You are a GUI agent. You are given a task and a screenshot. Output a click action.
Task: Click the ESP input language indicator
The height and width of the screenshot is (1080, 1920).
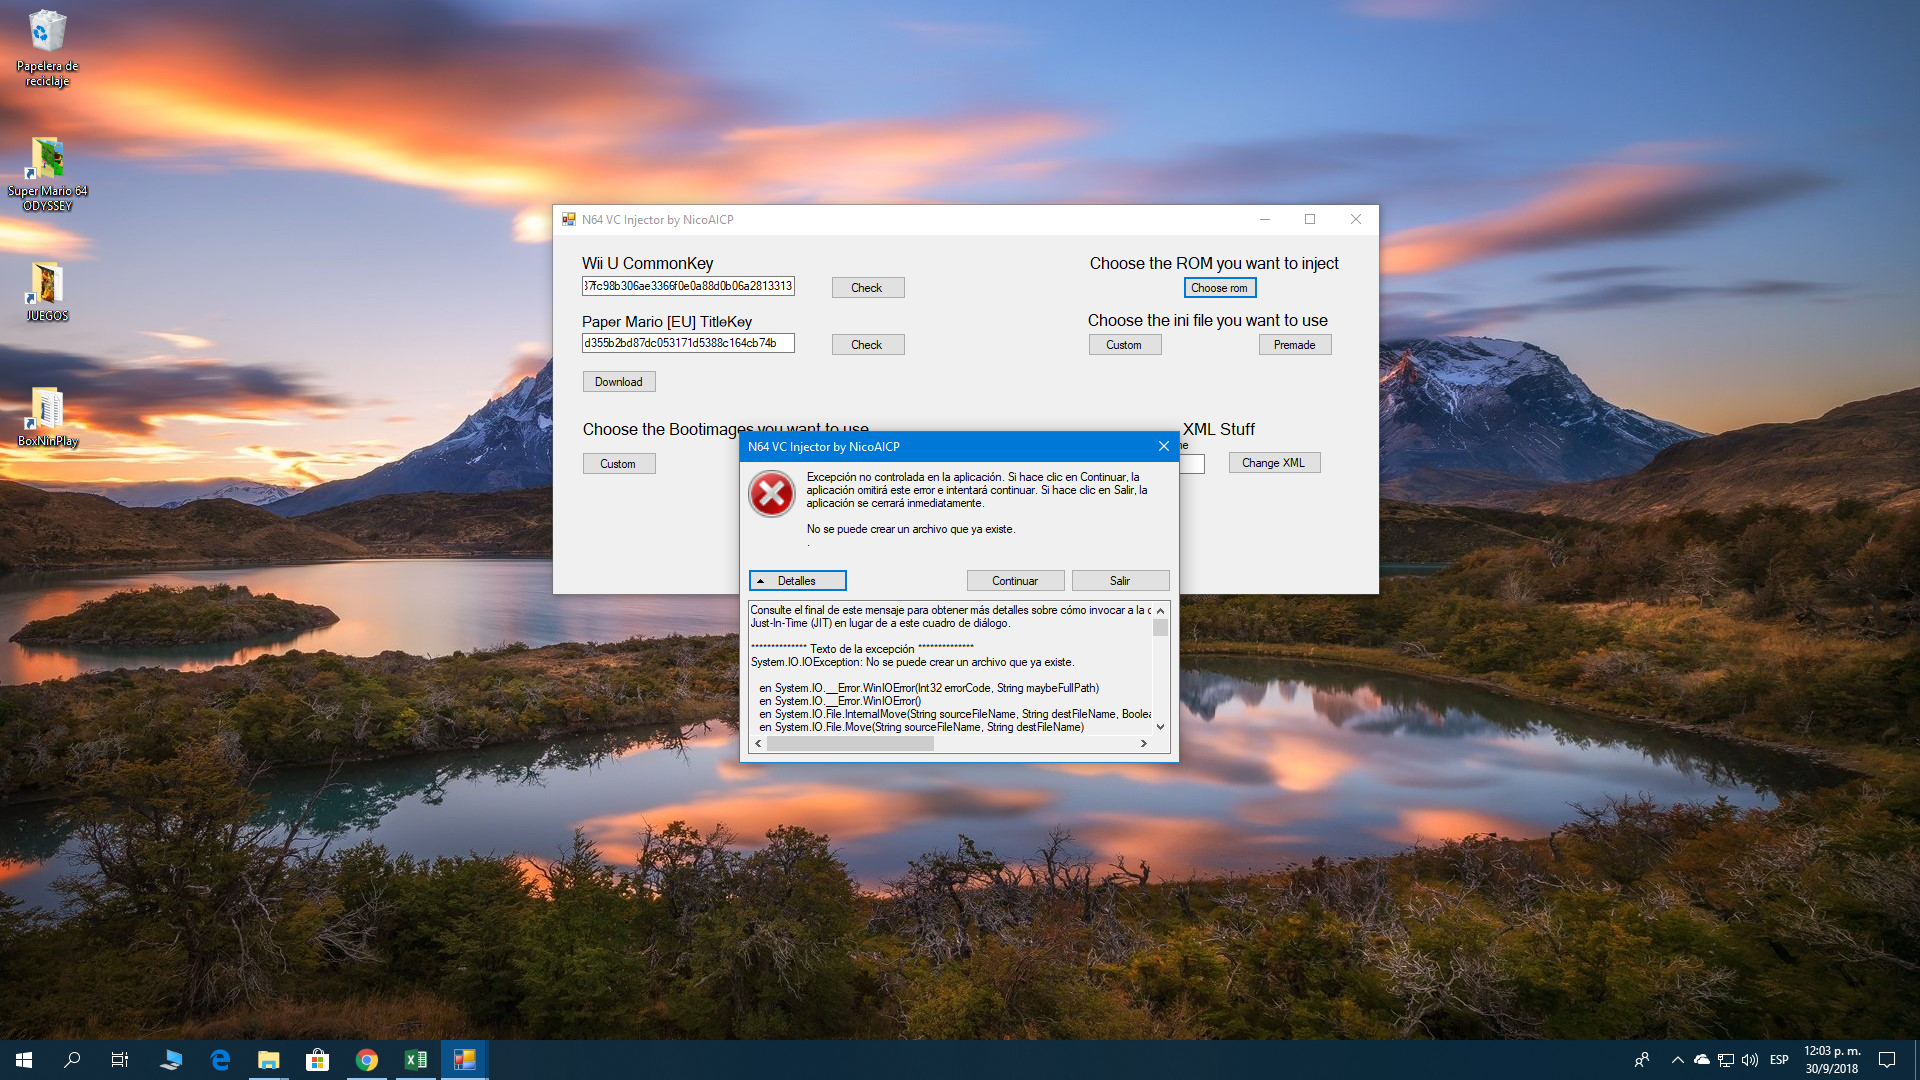click(x=1779, y=1060)
